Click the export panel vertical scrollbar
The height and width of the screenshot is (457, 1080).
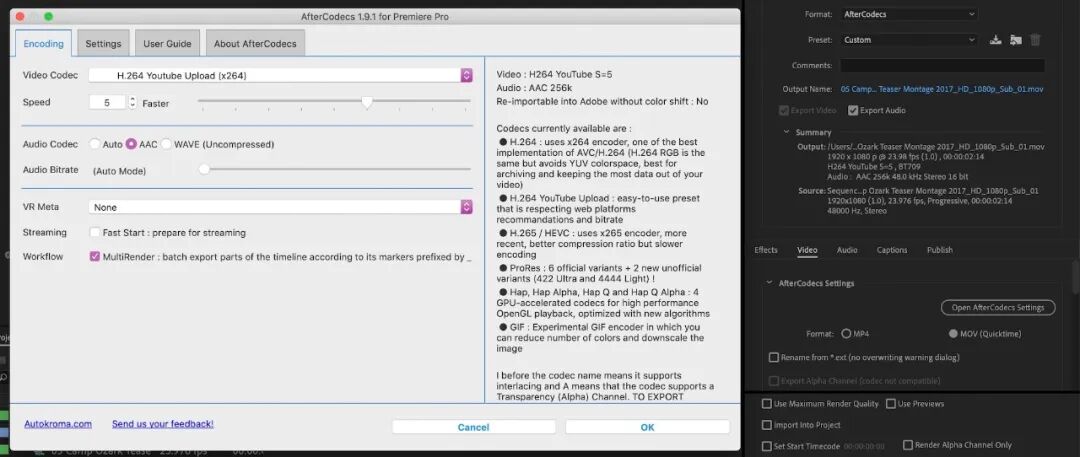[1075, 275]
